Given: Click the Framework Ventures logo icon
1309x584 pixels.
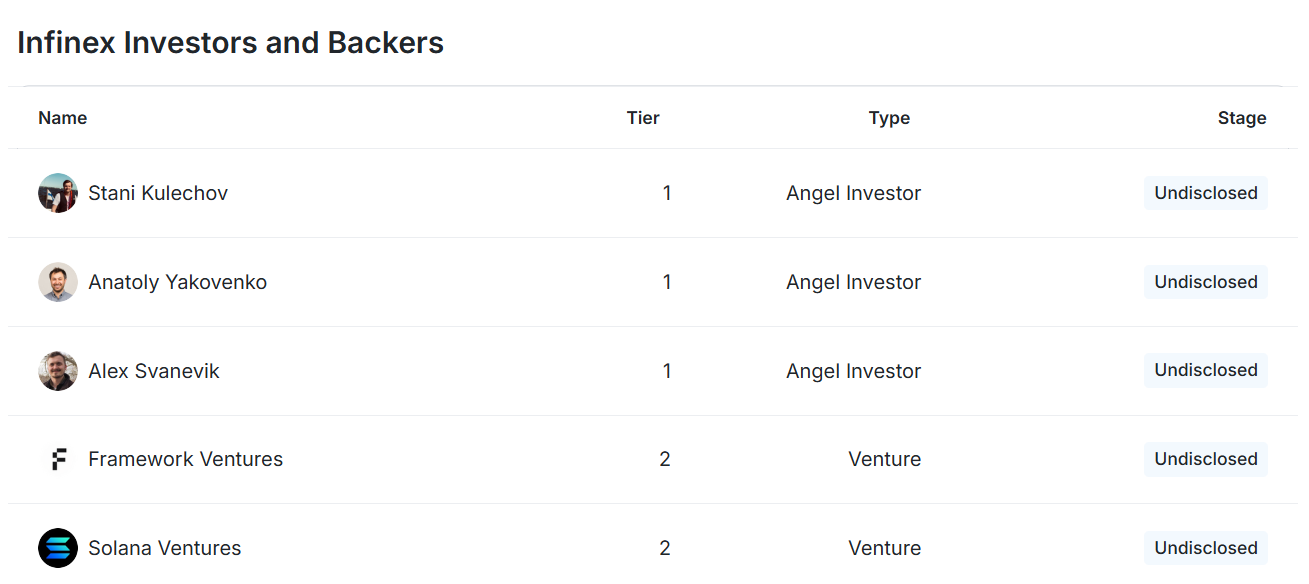Looking at the screenshot, I should coord(58,459).
